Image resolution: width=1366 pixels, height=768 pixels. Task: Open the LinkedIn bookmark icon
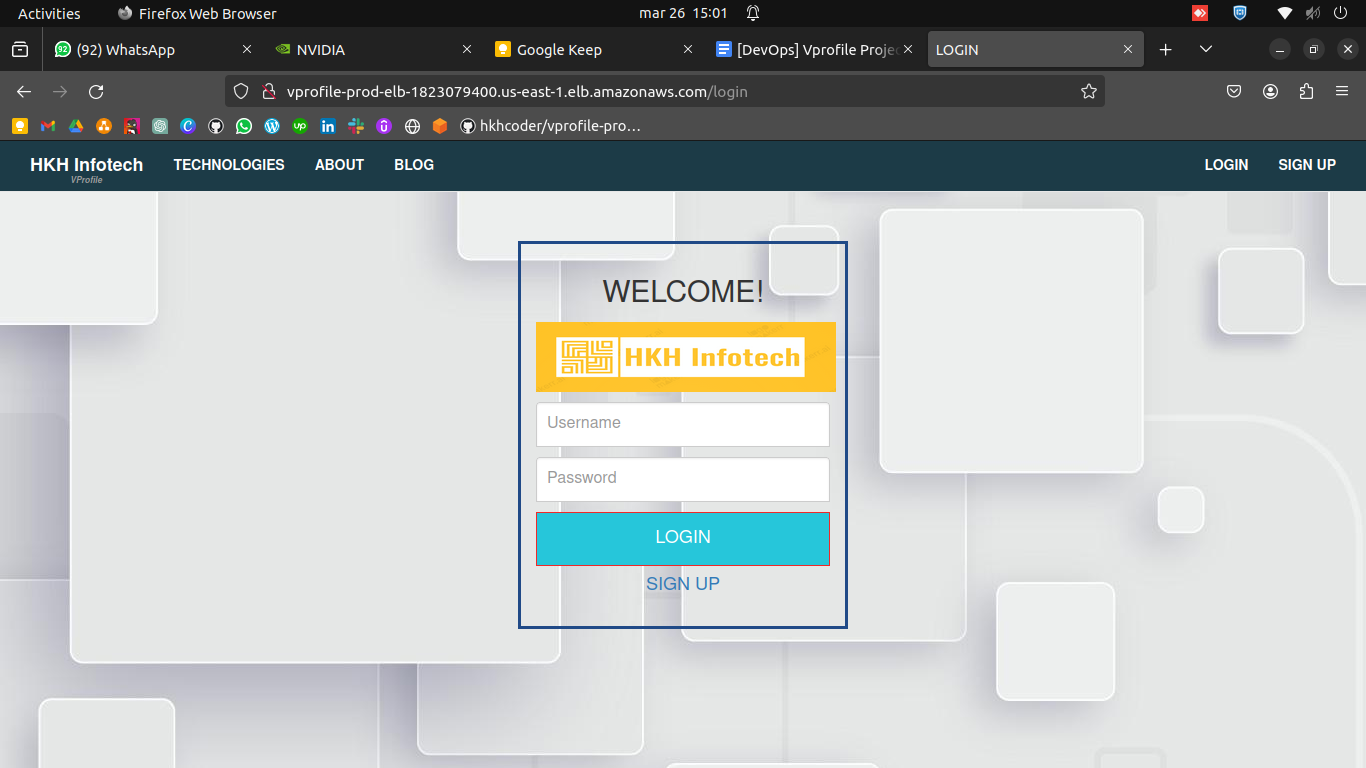pos(327,126)
